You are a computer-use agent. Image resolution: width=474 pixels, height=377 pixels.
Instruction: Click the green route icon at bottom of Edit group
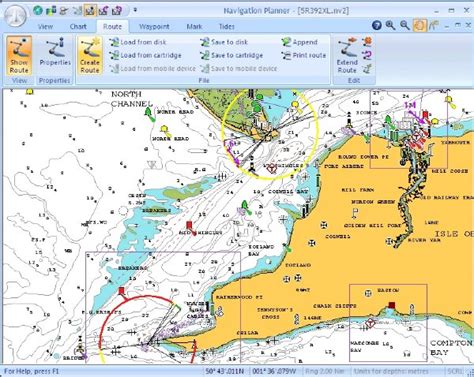coord(367,69)
